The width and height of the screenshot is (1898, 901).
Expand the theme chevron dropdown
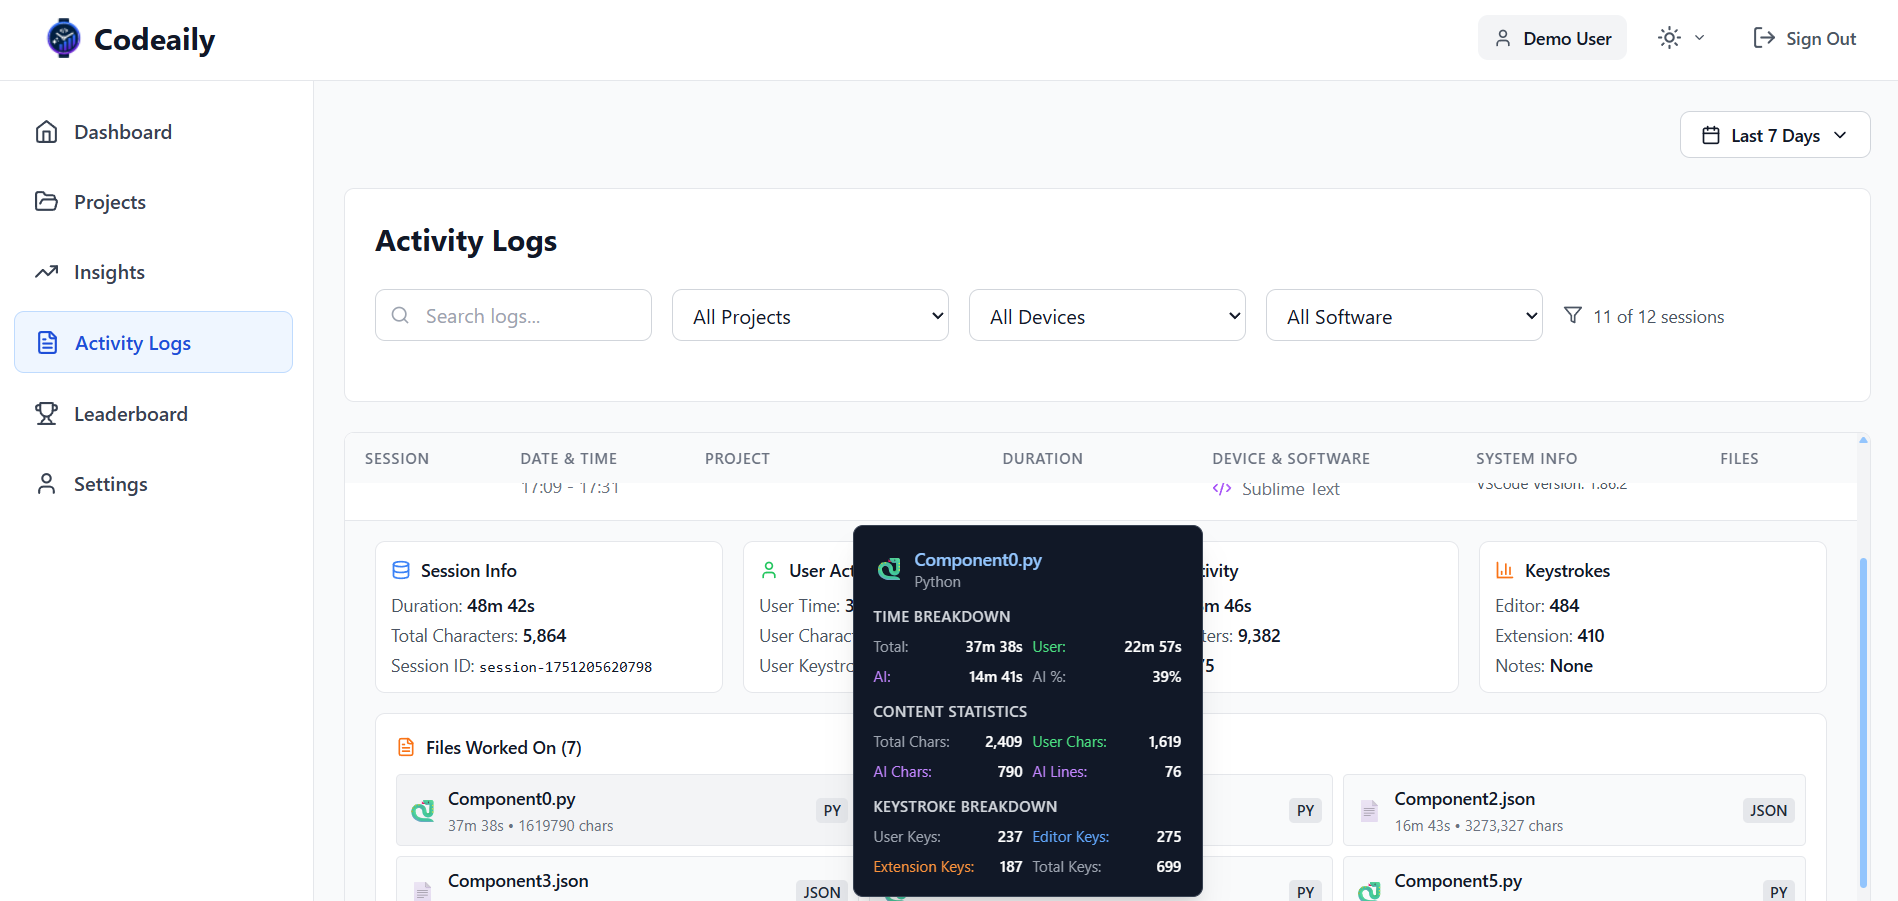[1699, 38]
